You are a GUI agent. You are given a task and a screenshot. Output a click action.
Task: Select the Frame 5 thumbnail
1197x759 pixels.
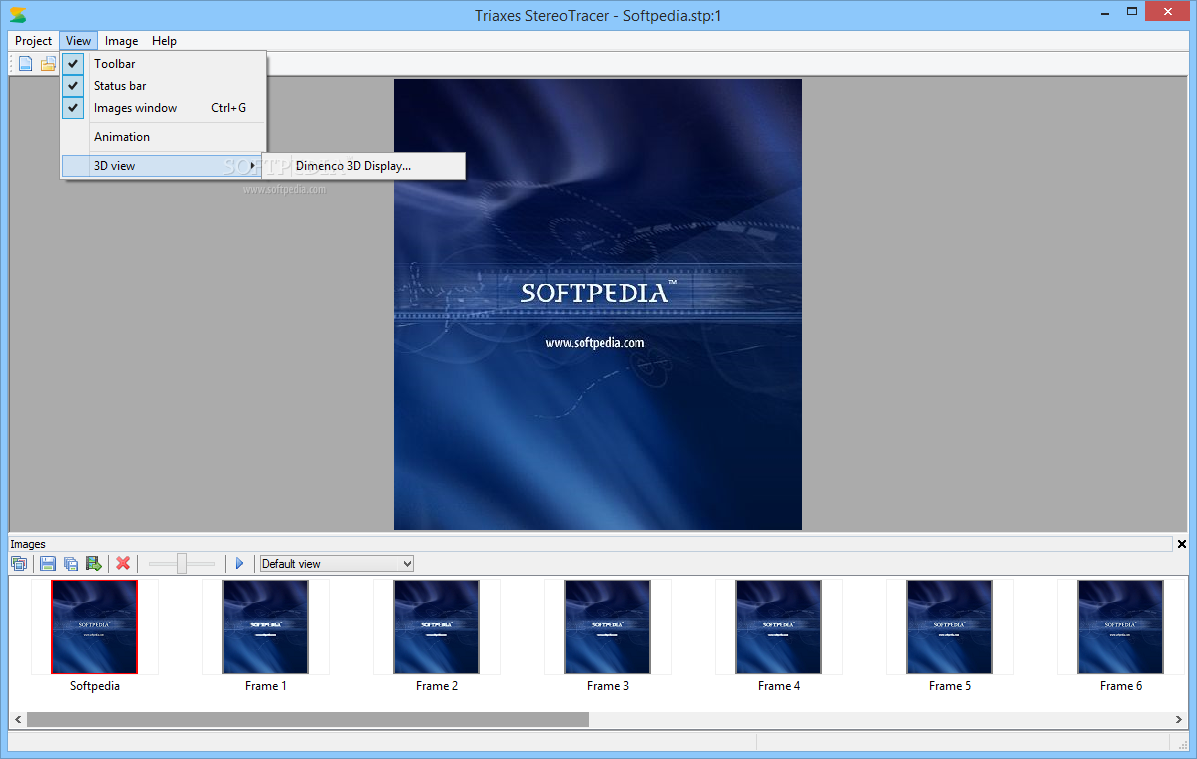point(950,627)
